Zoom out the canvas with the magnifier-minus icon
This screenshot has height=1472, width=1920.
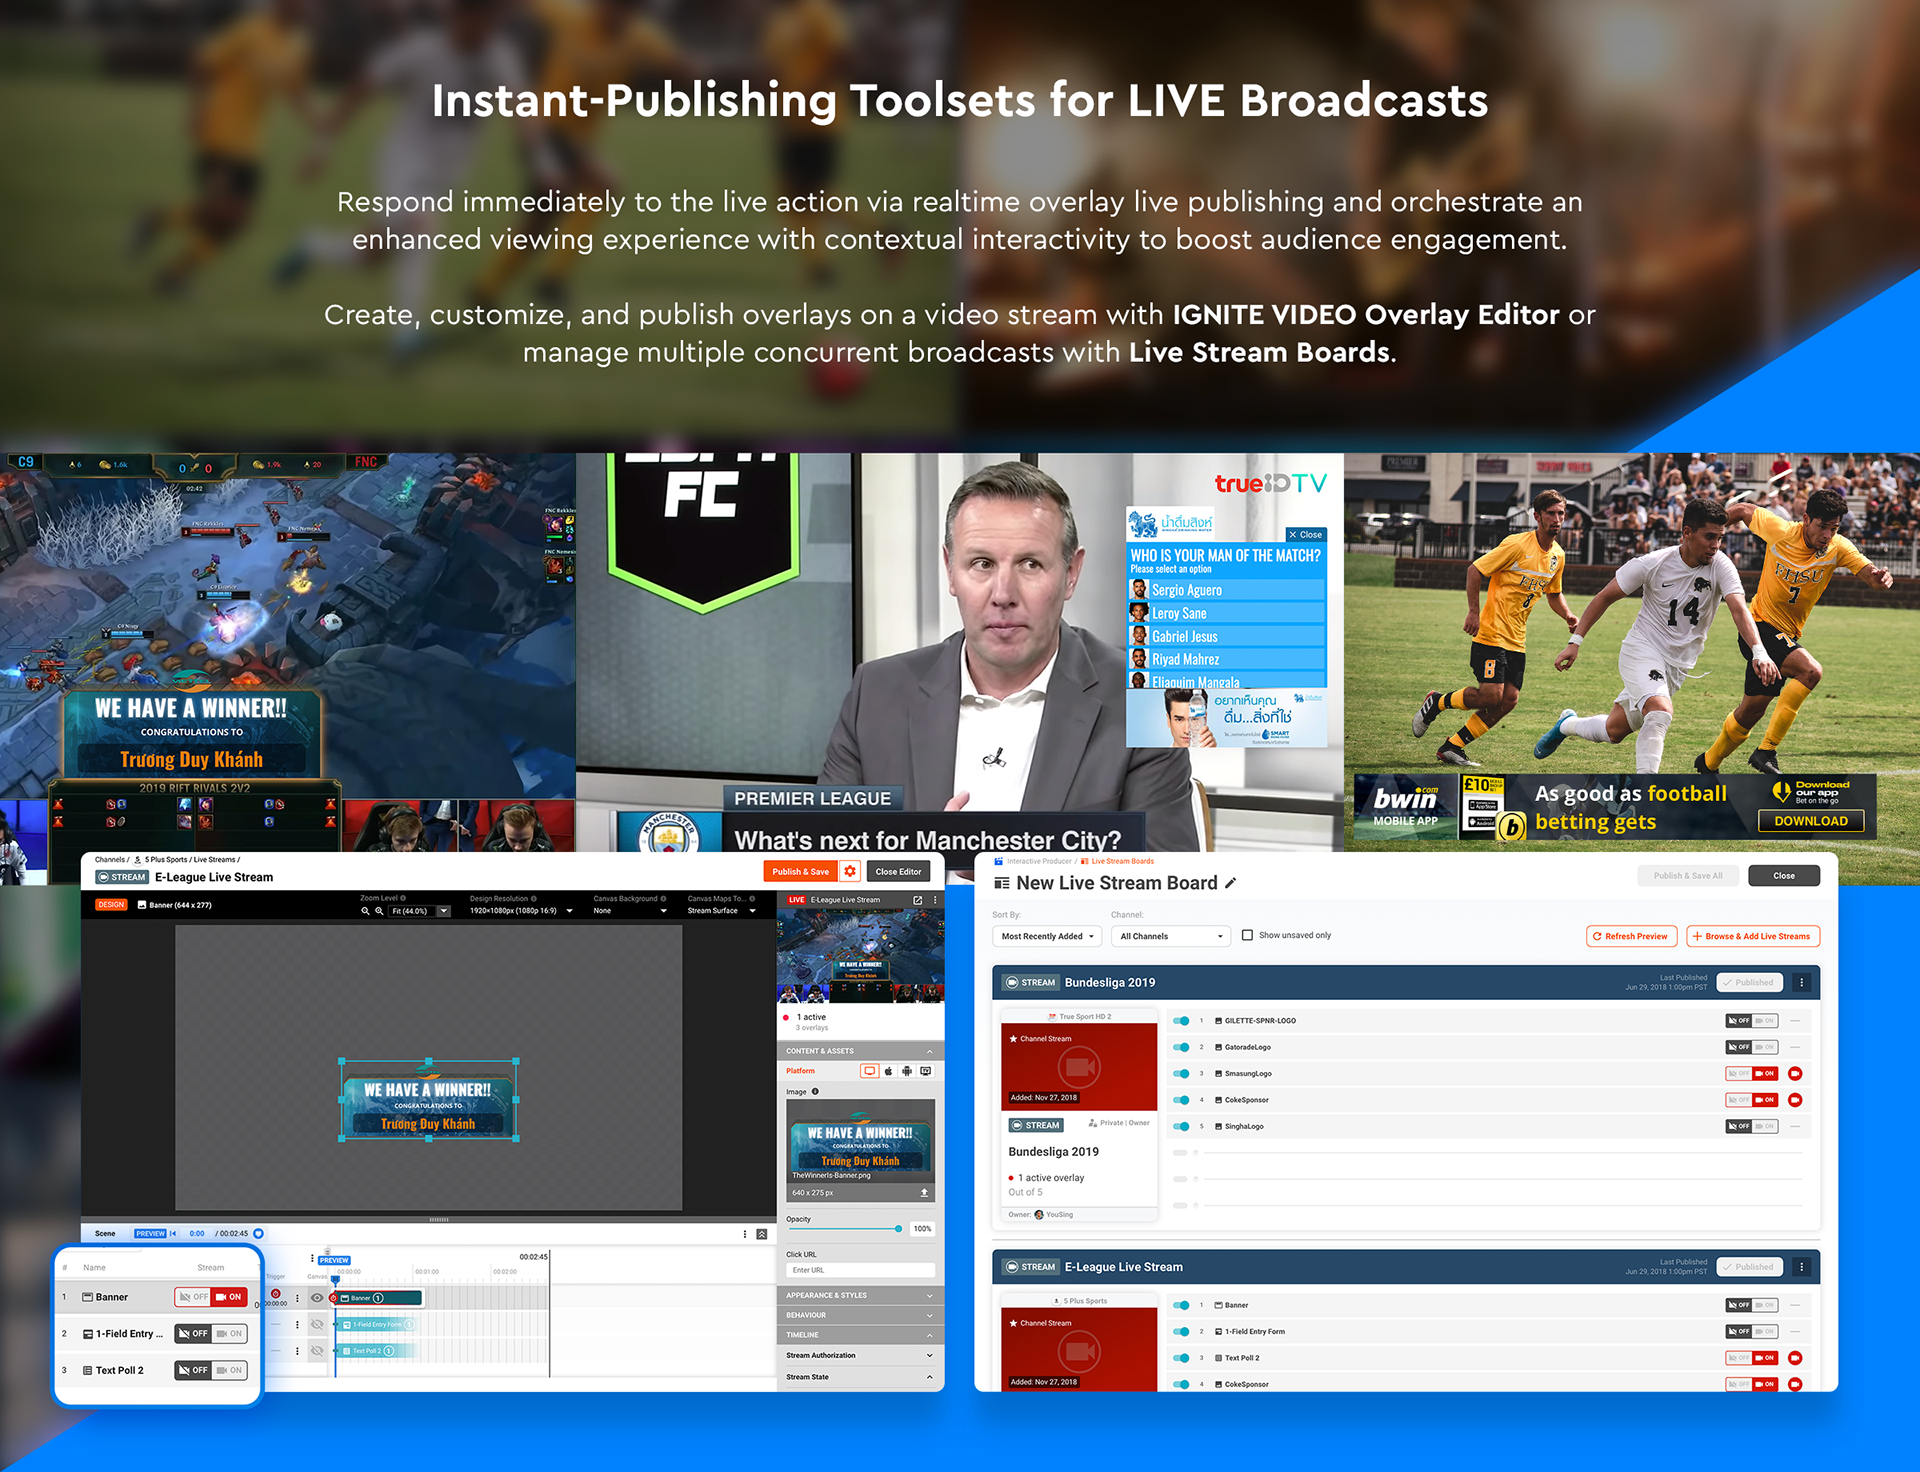pos(366,911)
